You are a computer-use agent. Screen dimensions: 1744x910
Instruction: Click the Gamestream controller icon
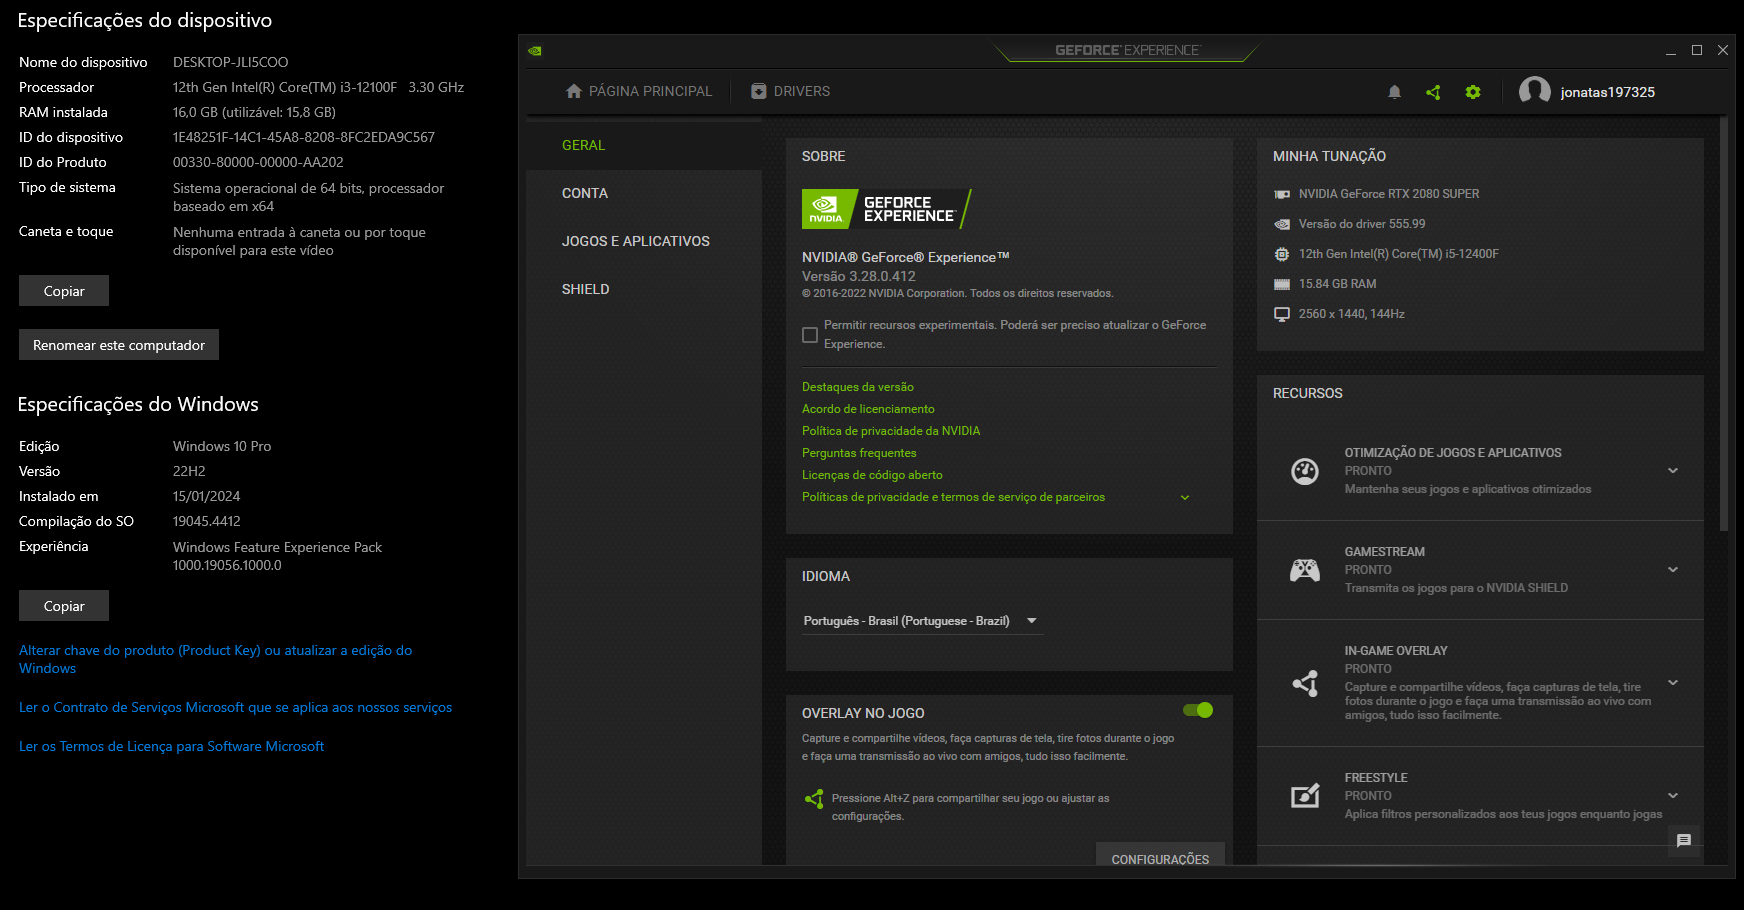point(1305,570)
